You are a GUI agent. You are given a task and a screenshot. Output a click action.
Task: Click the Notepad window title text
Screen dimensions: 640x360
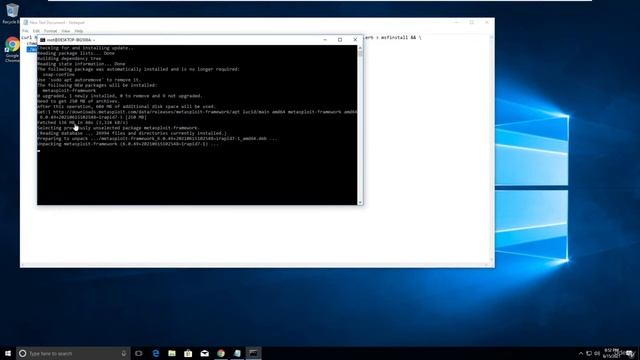tap(57, 22)
